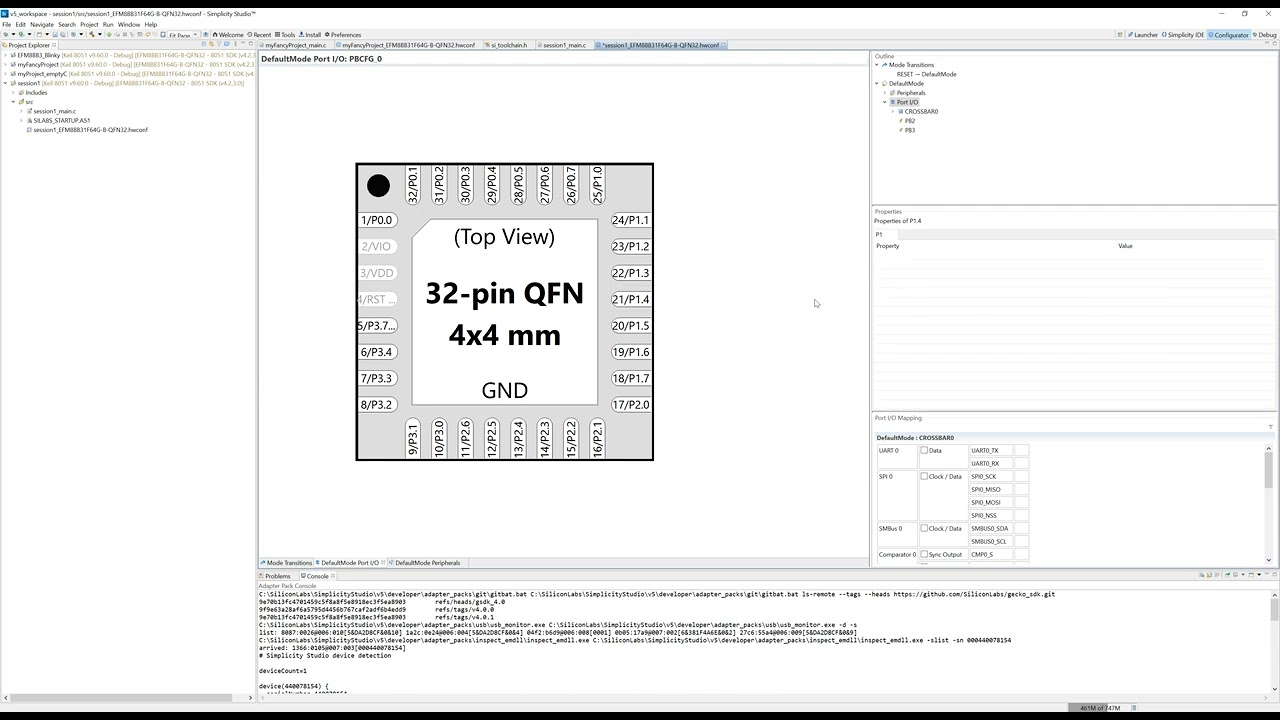Screen dimensions: 1280x720
Task: Select PB2 in the Outline tree
Action: [x=909, y=121]
